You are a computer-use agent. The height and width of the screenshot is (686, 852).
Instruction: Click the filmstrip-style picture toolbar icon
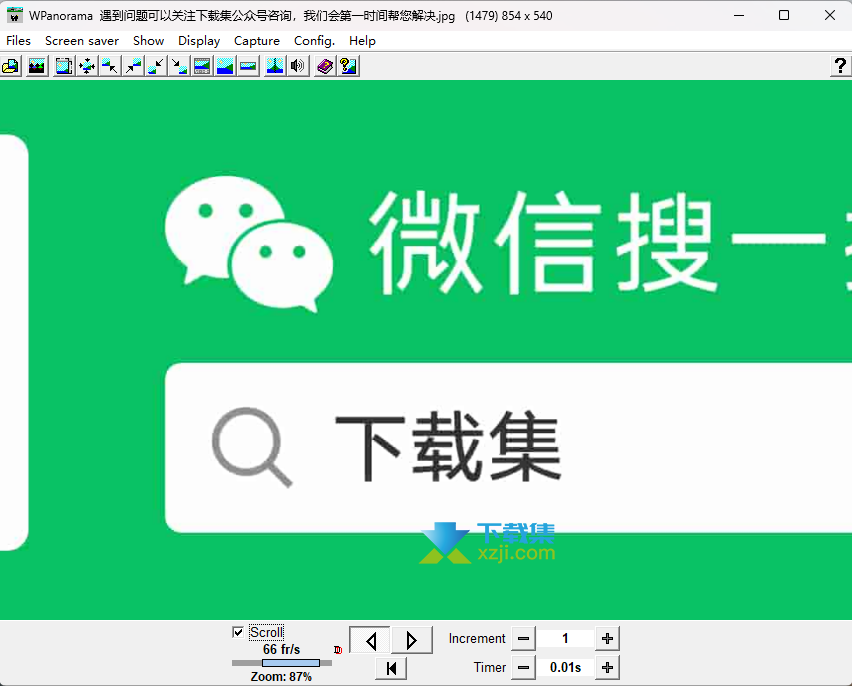tap(202, 66)
